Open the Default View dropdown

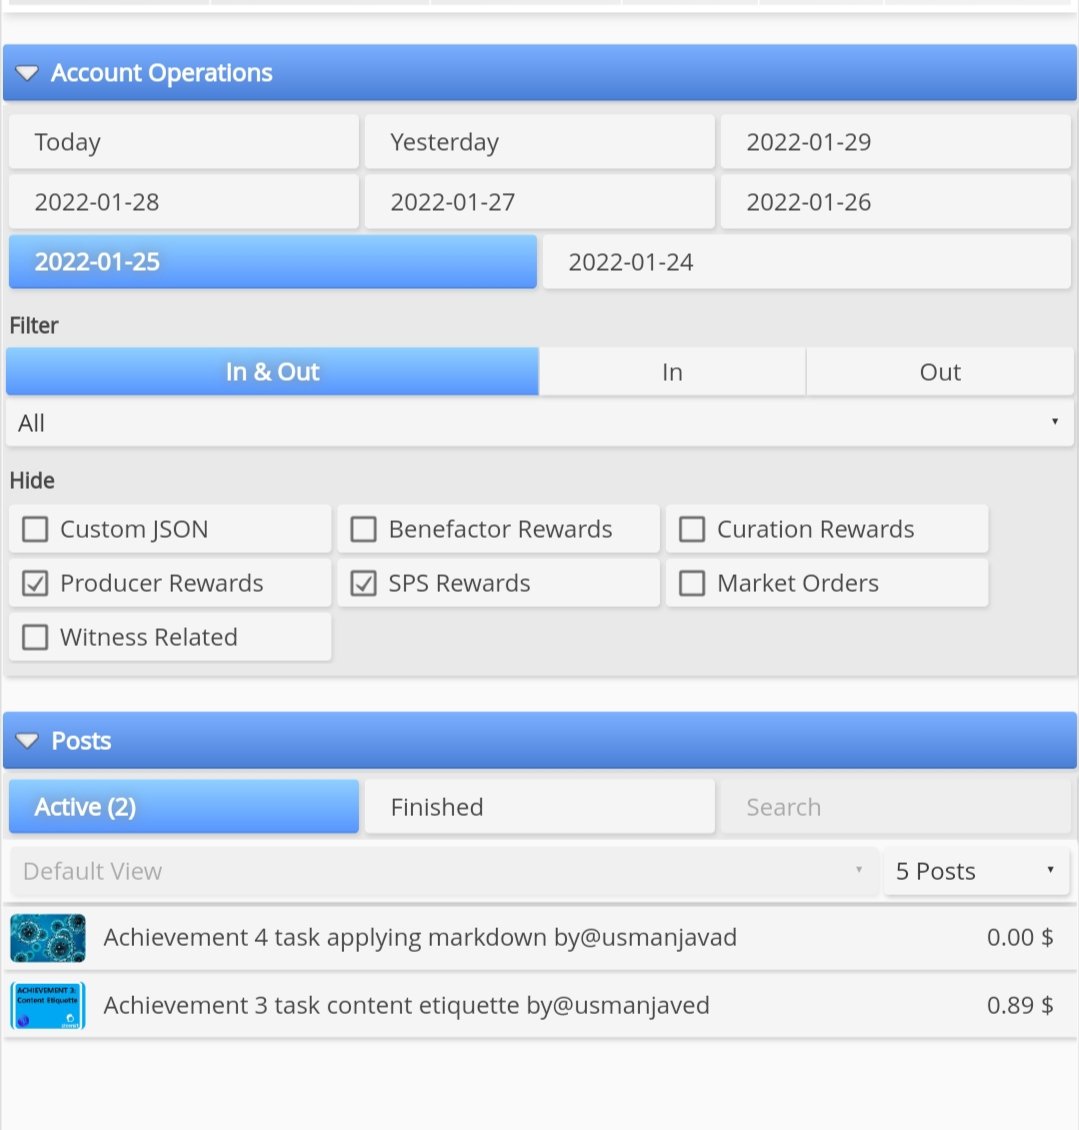(444, 871)
